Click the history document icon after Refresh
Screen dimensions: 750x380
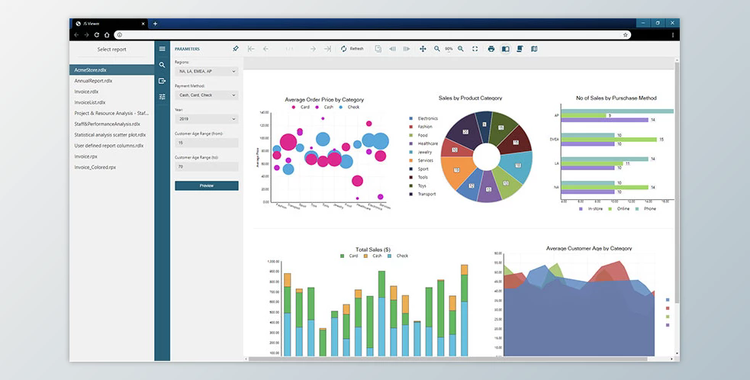pos(378,49)
